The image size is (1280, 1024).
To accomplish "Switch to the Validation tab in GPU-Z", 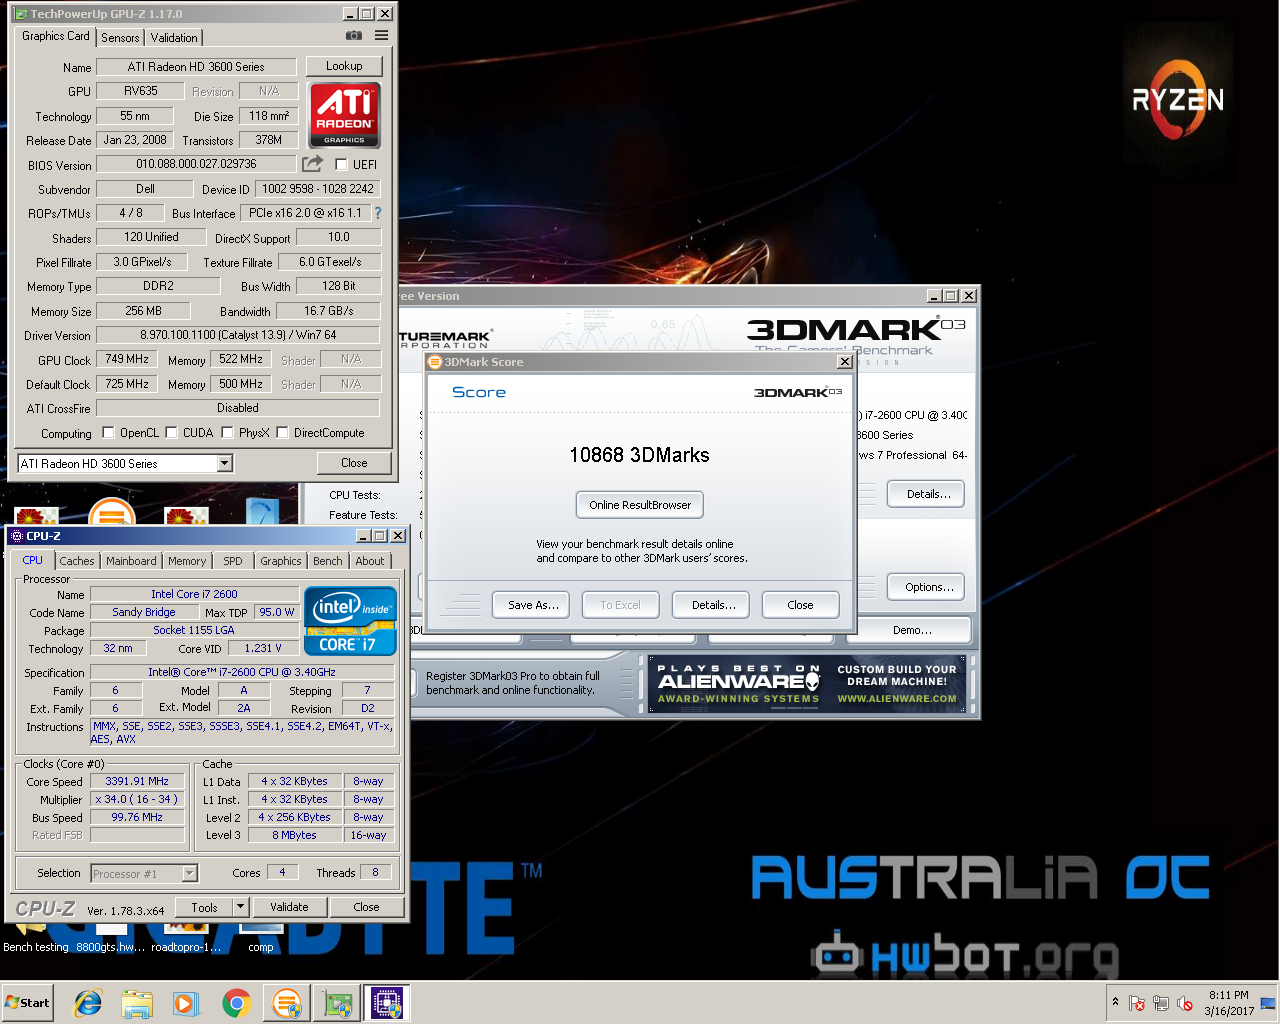I will [174, 38].
